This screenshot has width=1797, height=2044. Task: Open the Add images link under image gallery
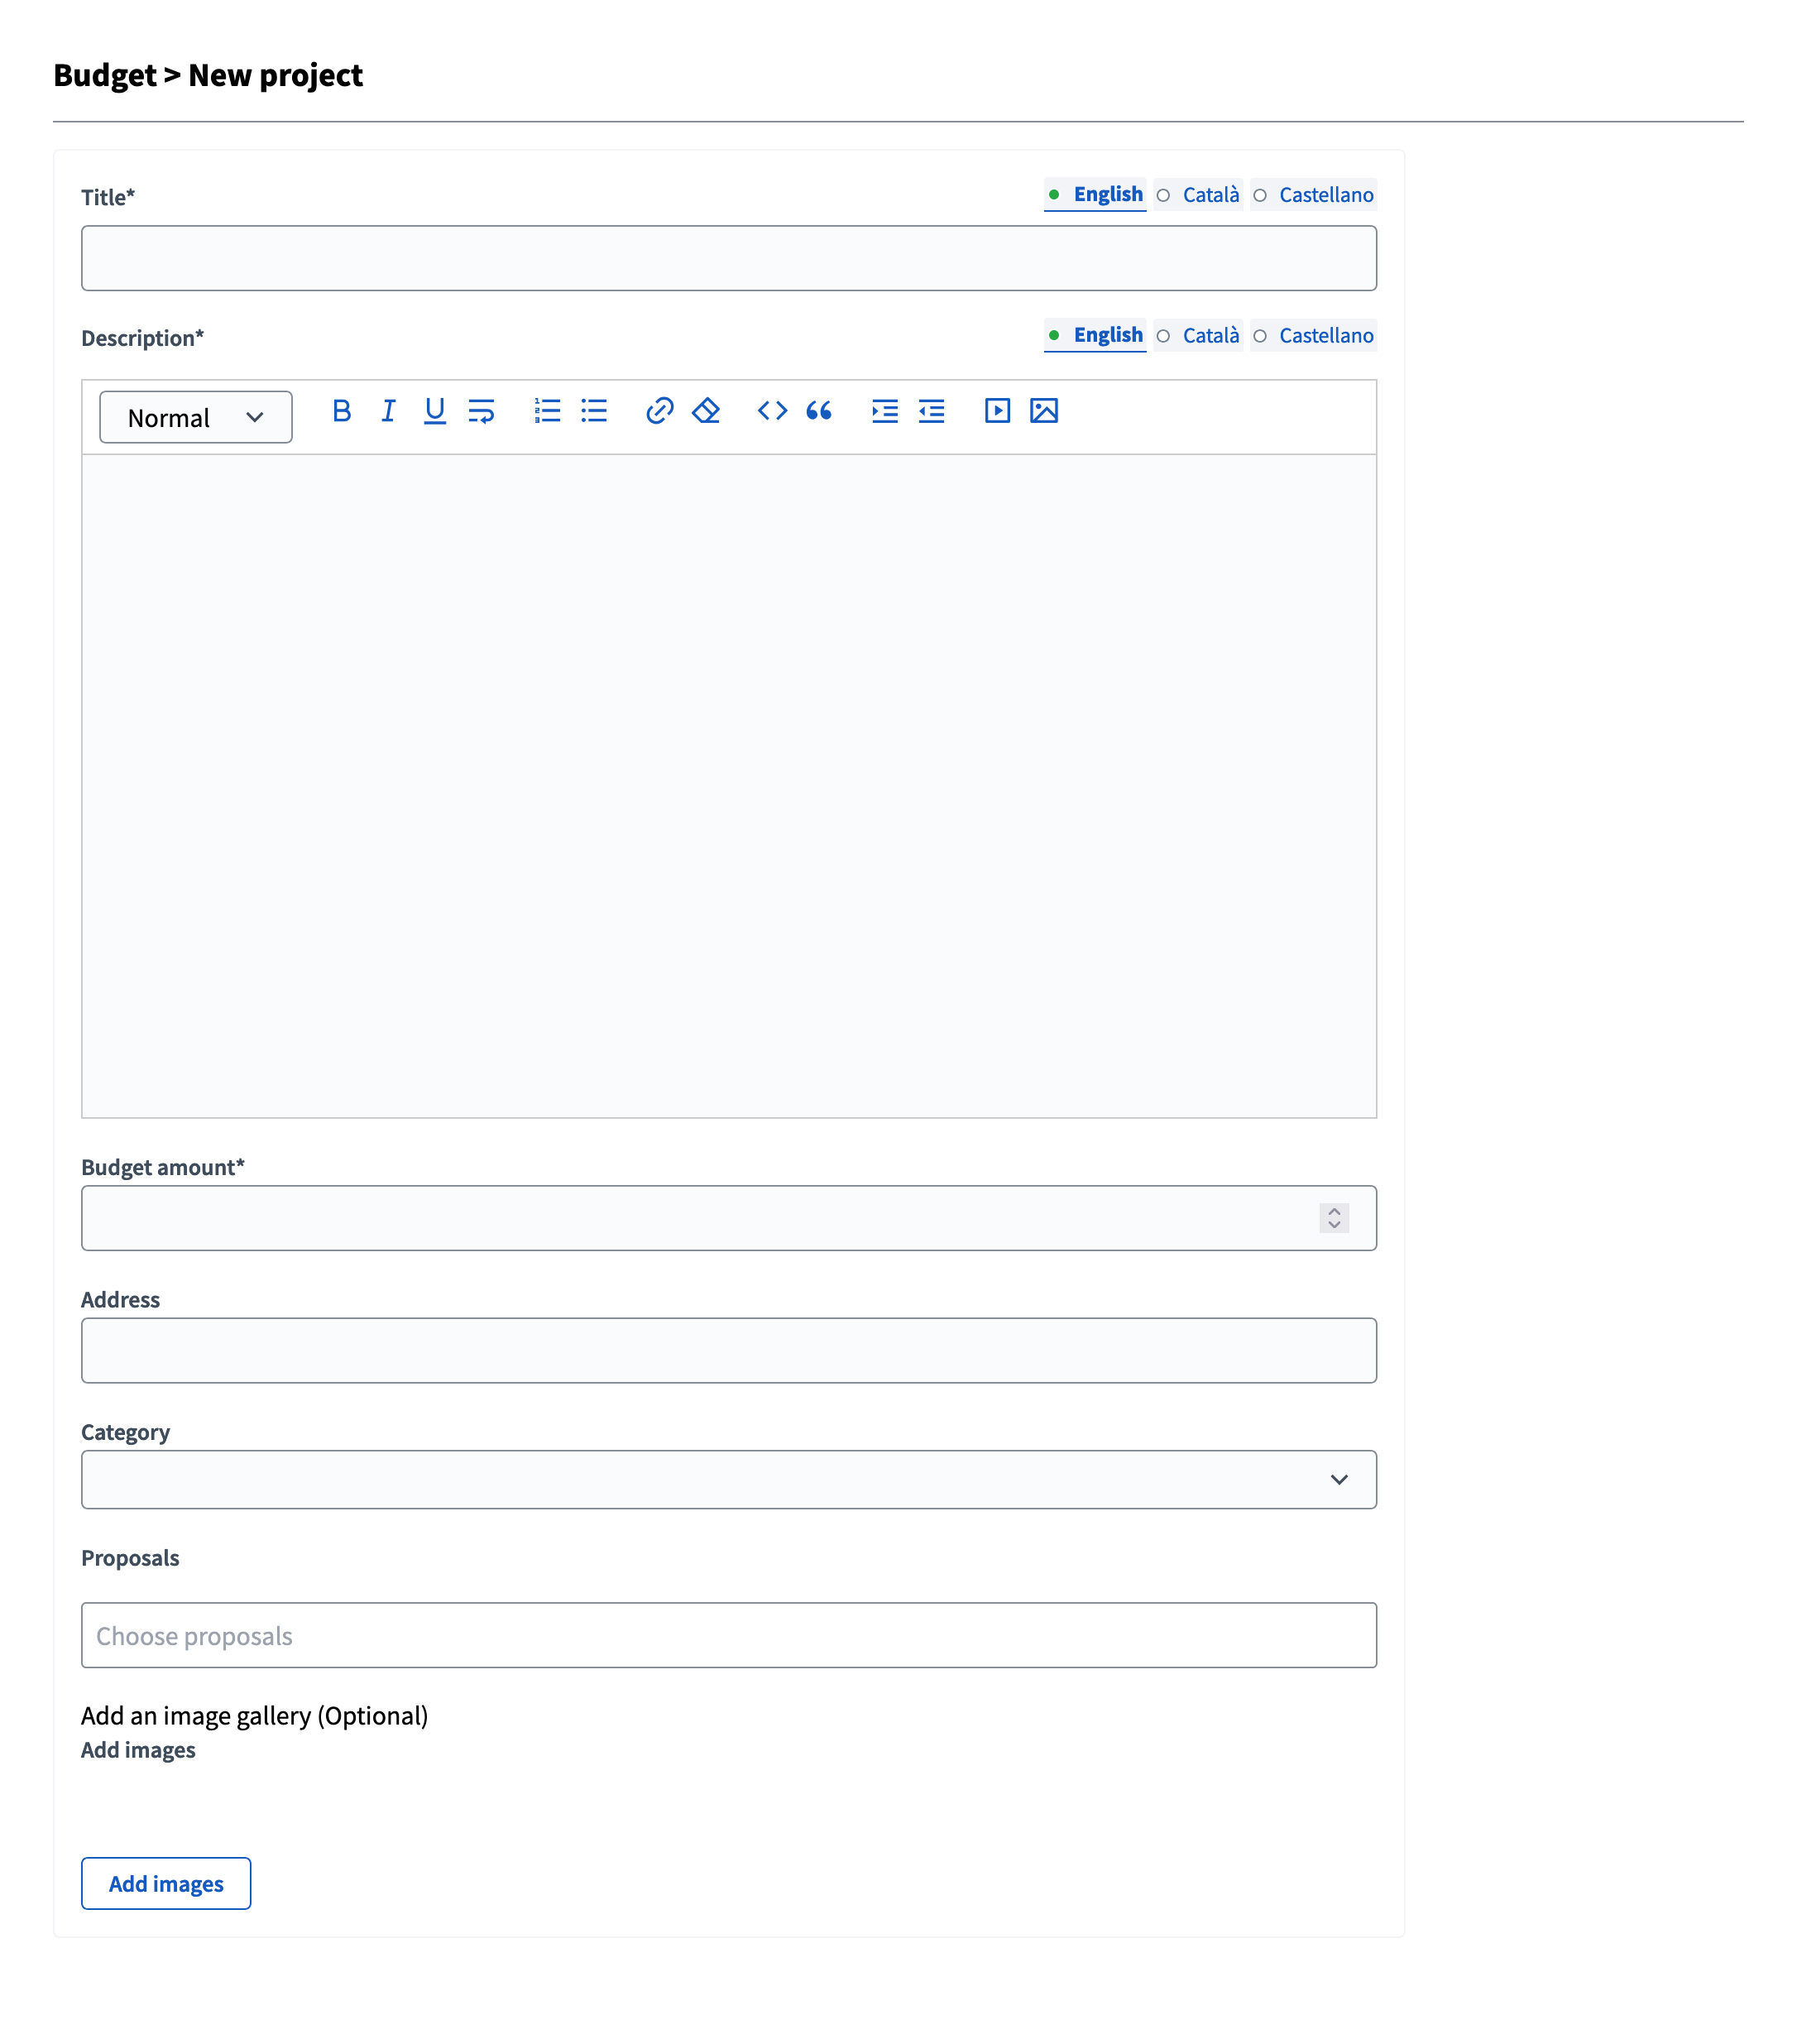click(x=138, y=1750)
